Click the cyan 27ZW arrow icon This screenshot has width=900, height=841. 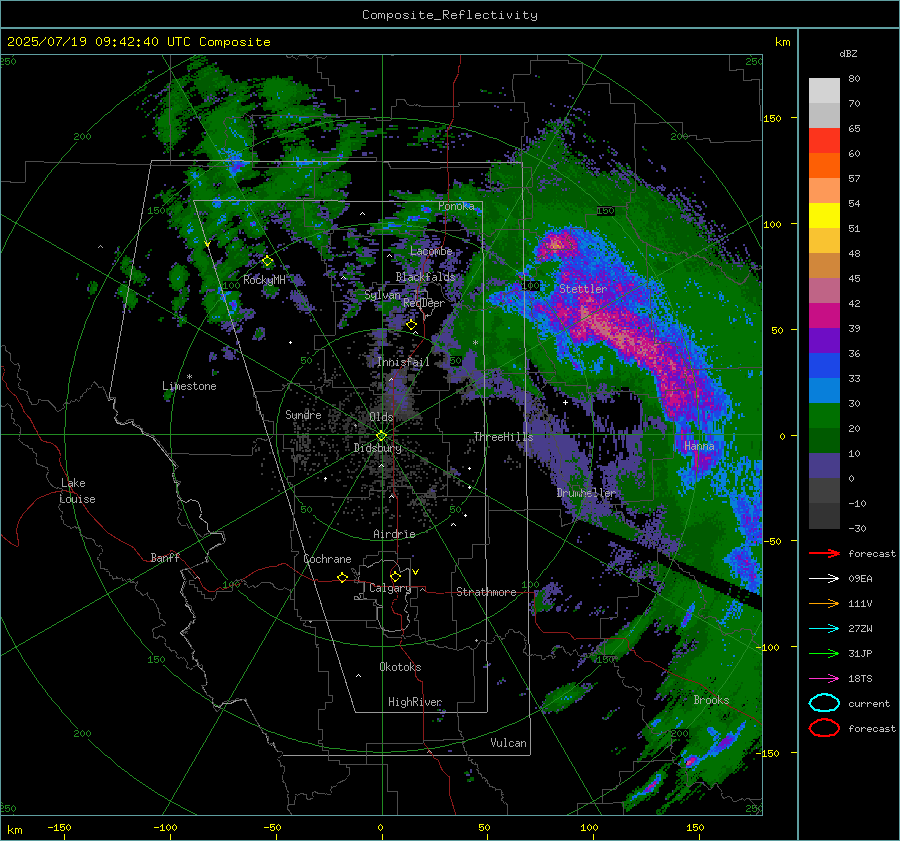click(824, 629)
